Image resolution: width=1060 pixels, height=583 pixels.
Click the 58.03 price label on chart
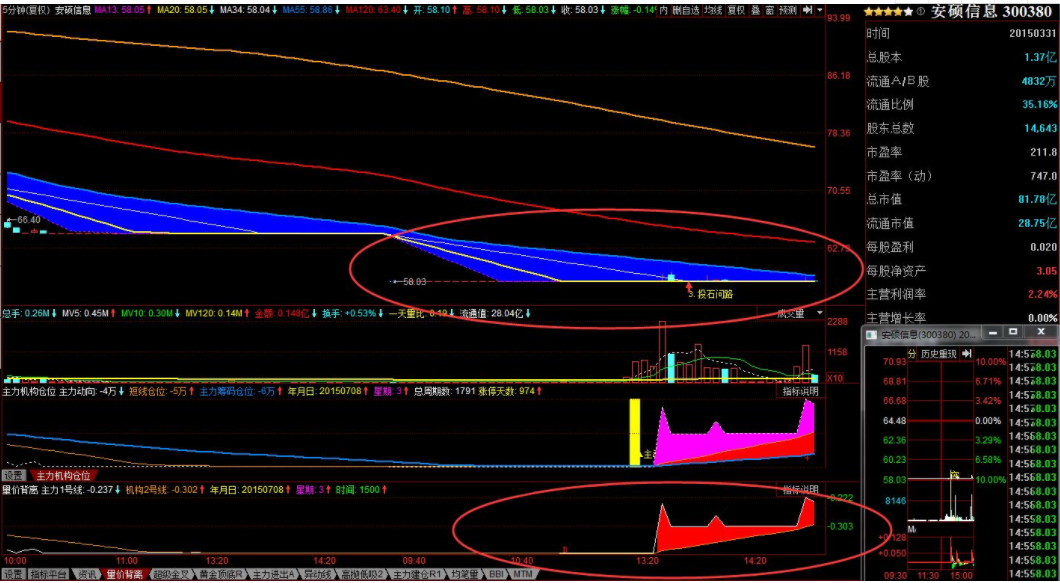pyautogui.click(x=412, y=281)
